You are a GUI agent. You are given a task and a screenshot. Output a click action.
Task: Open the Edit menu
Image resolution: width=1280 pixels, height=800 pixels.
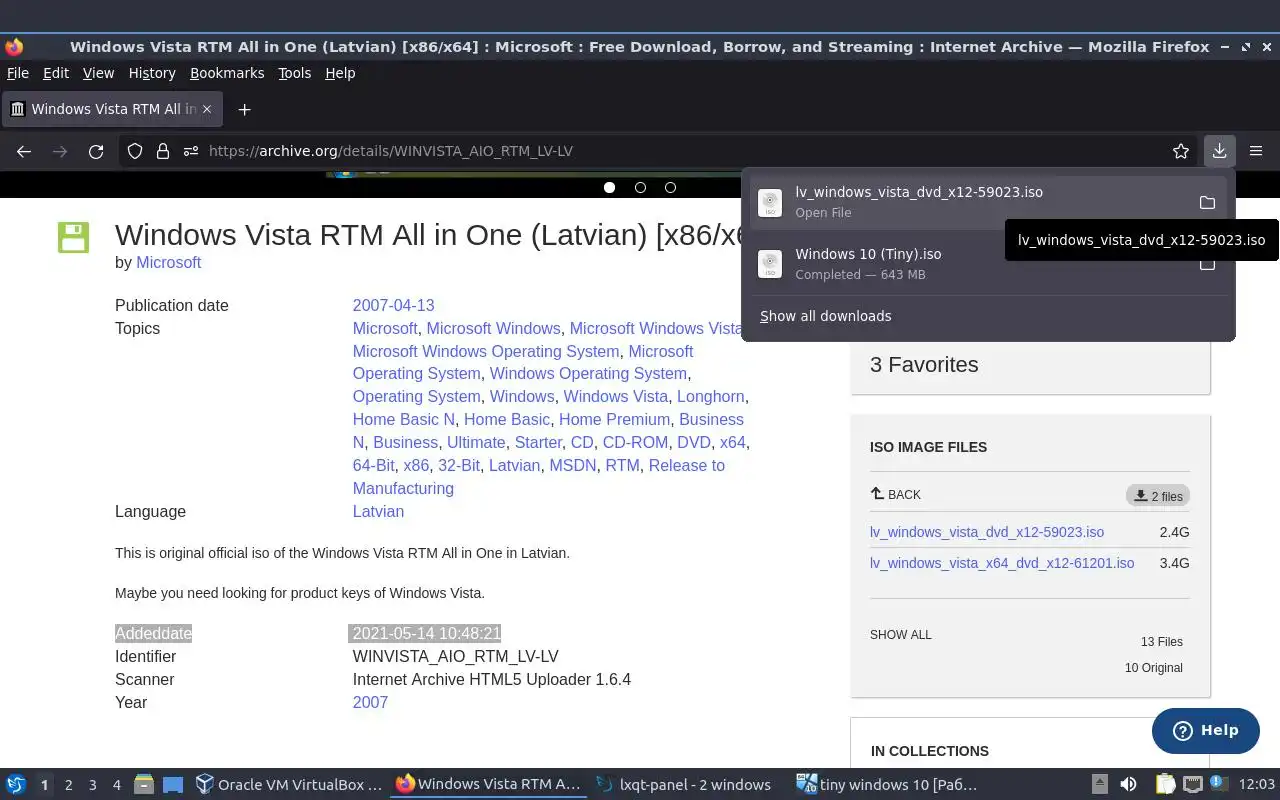[56, 73]
